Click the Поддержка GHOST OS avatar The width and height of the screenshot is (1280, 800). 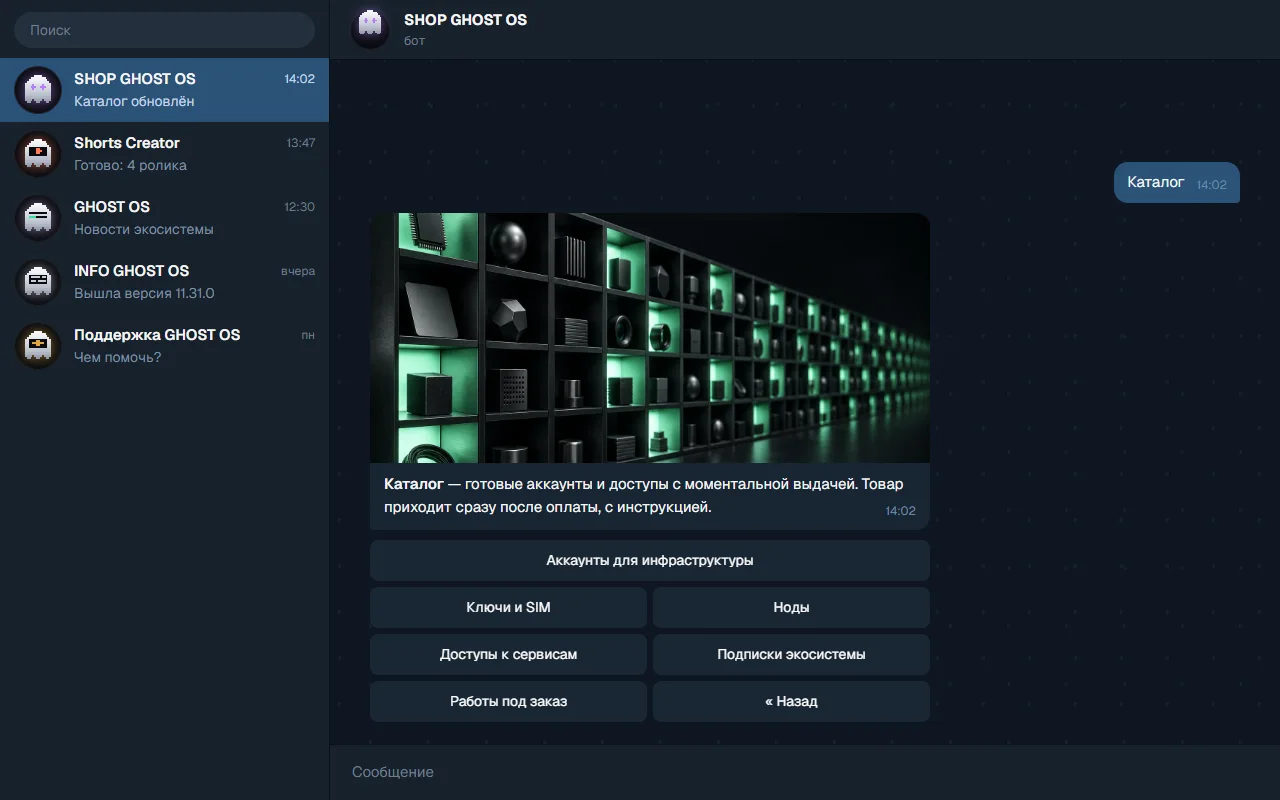(x=38, y=346)
